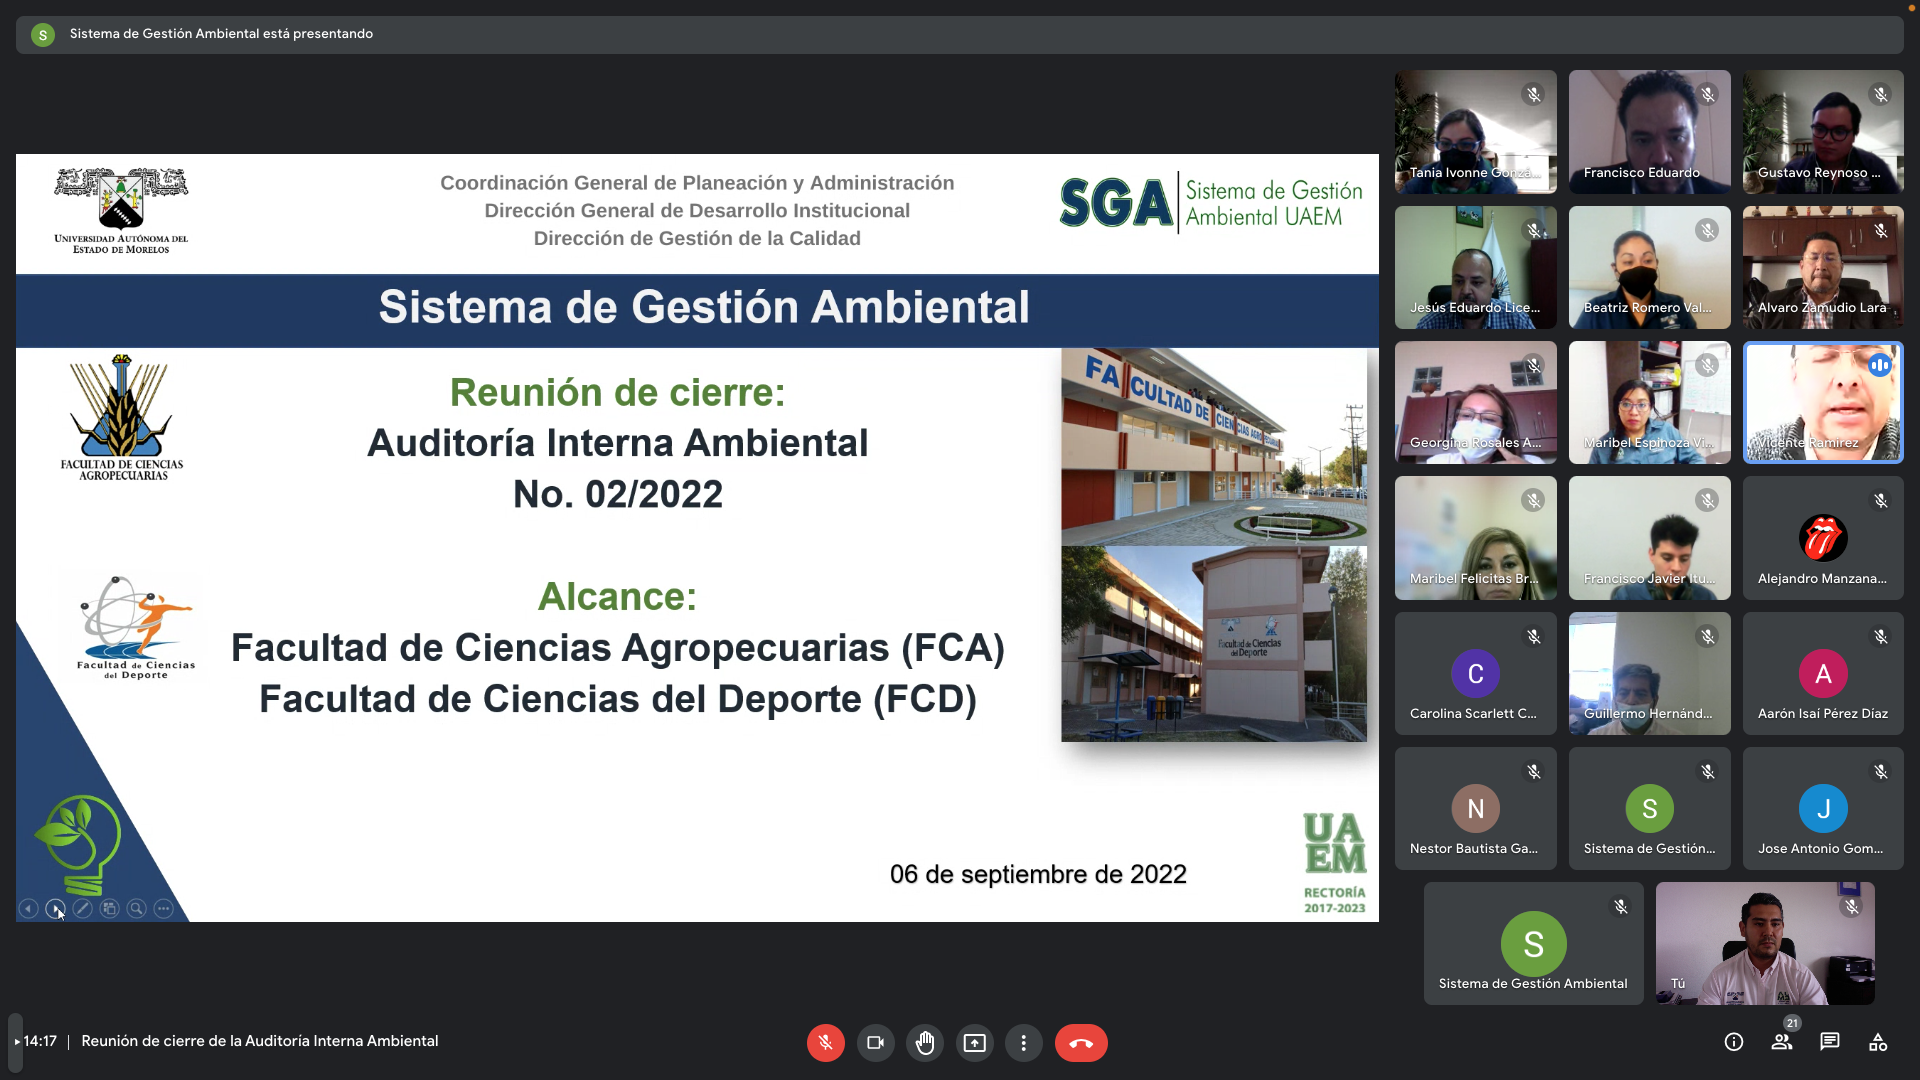Select Guillermo Hernánd... video tile
Viewport: 1920px width, 1080px height.
coord(1649,673)
